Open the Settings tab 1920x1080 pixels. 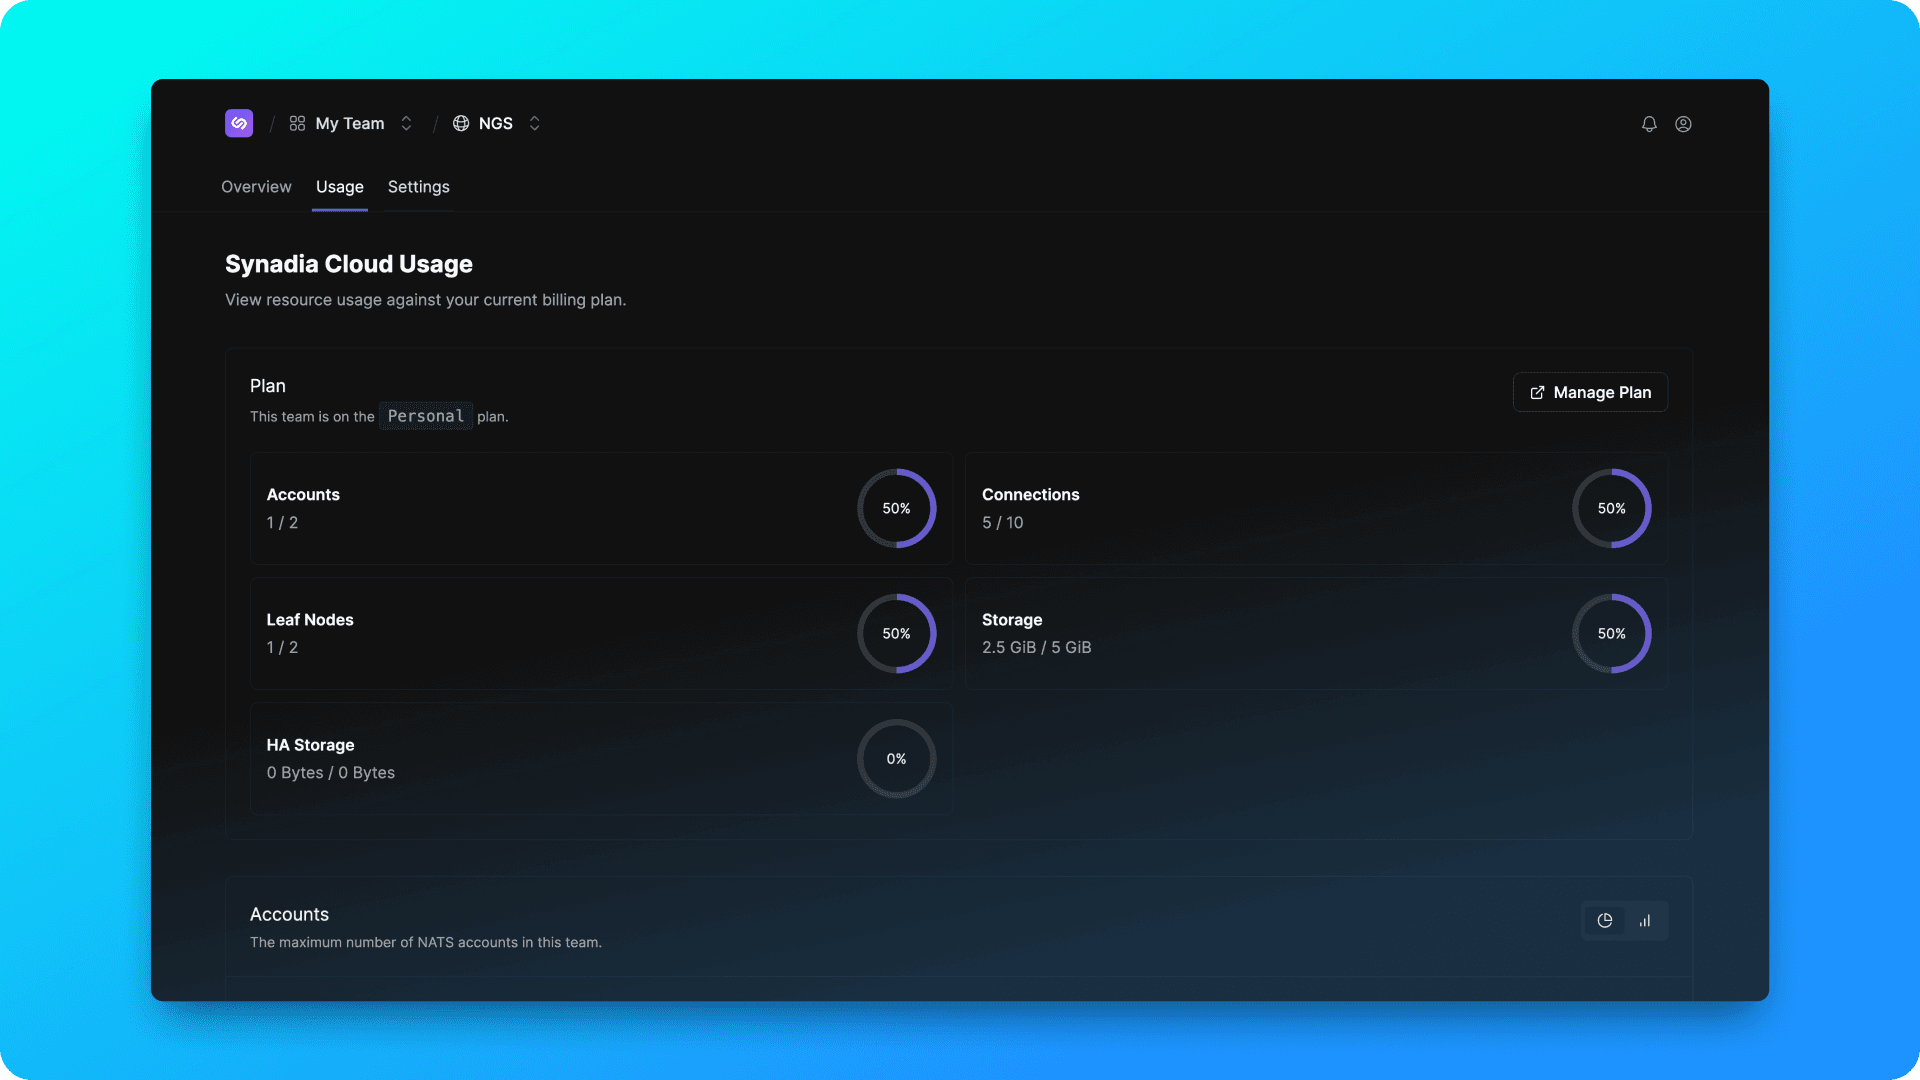click(x=418, y=187)
